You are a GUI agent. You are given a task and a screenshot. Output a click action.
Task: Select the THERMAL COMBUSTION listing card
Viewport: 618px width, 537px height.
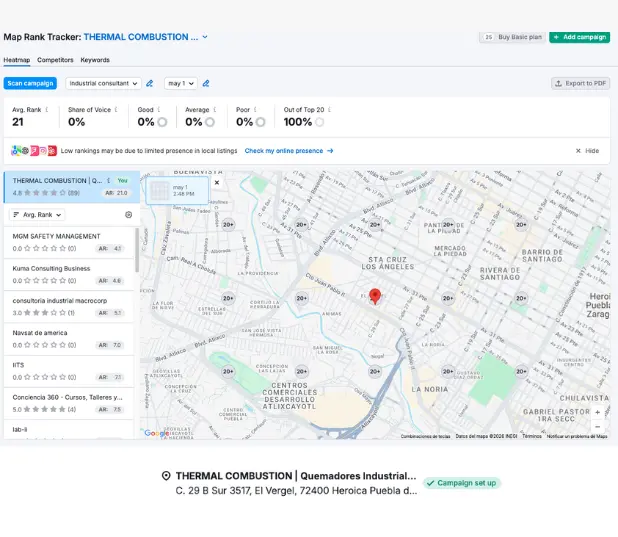pos(72,187)
